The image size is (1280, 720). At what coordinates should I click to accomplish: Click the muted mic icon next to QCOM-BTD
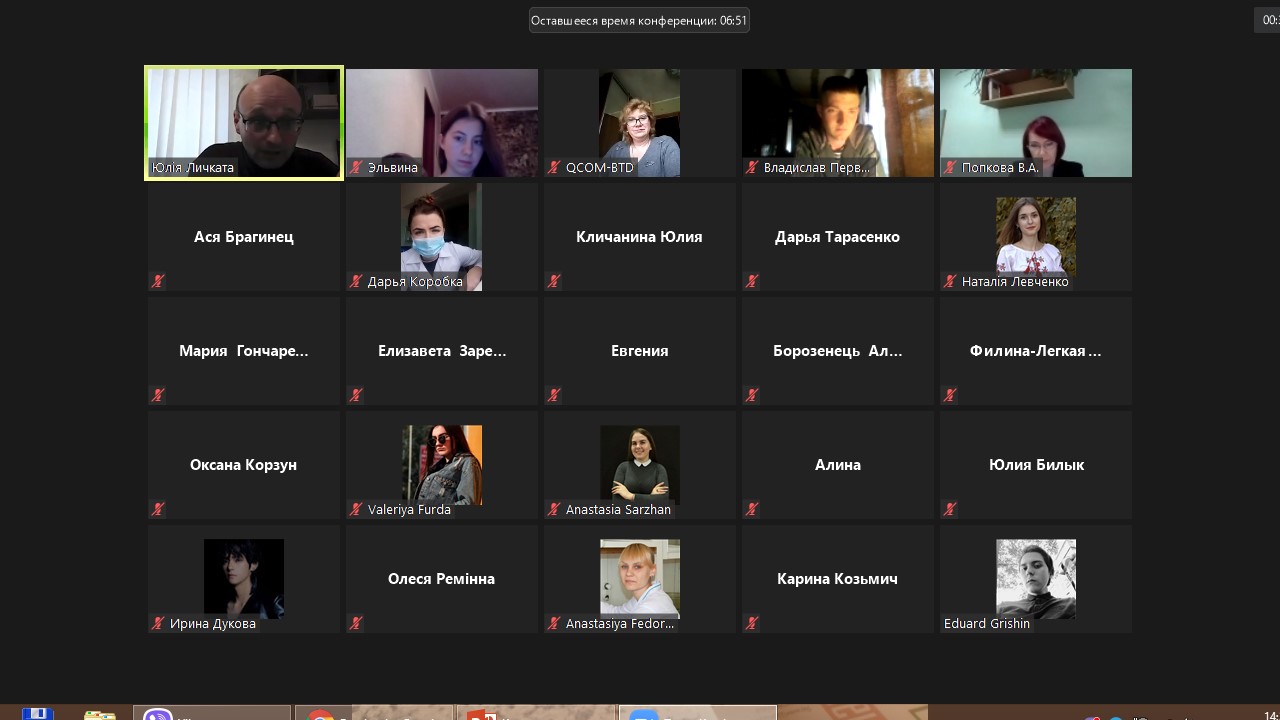554,168
